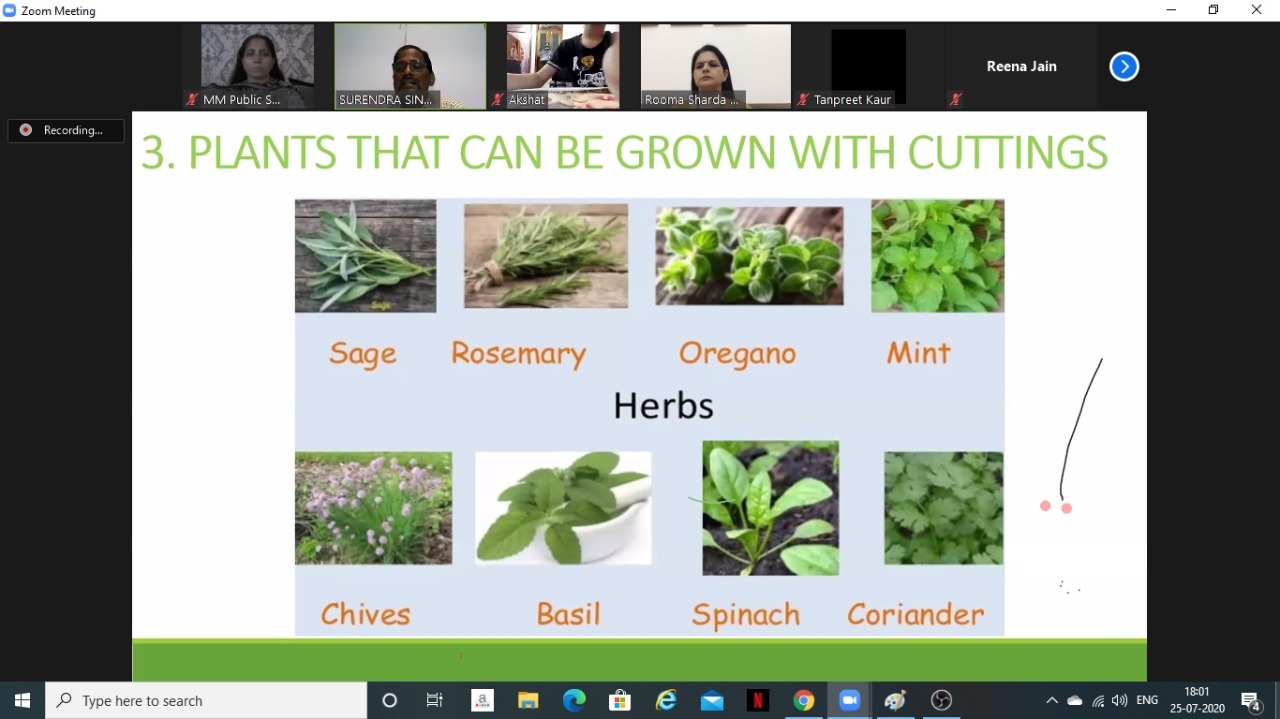Screen dimensions: 1280x719
Task: Switch ENG input language indicator
Action: pyautogui.click(x=1148, y=701)
